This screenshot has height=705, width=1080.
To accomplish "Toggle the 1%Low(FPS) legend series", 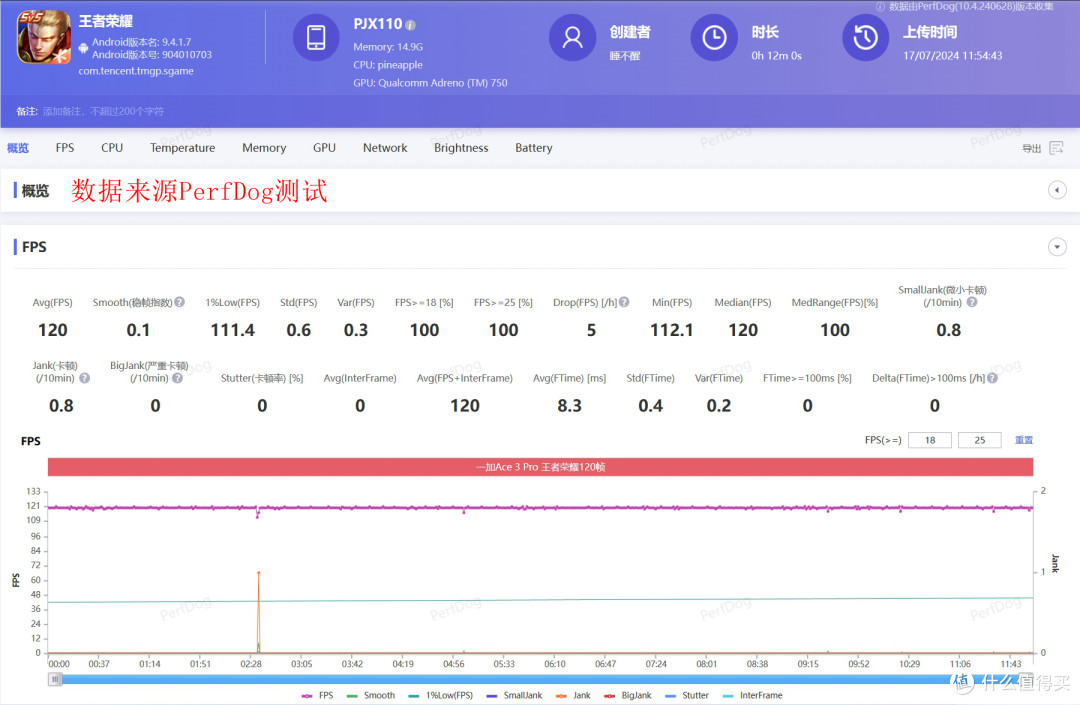I will (x=441, y=695).
